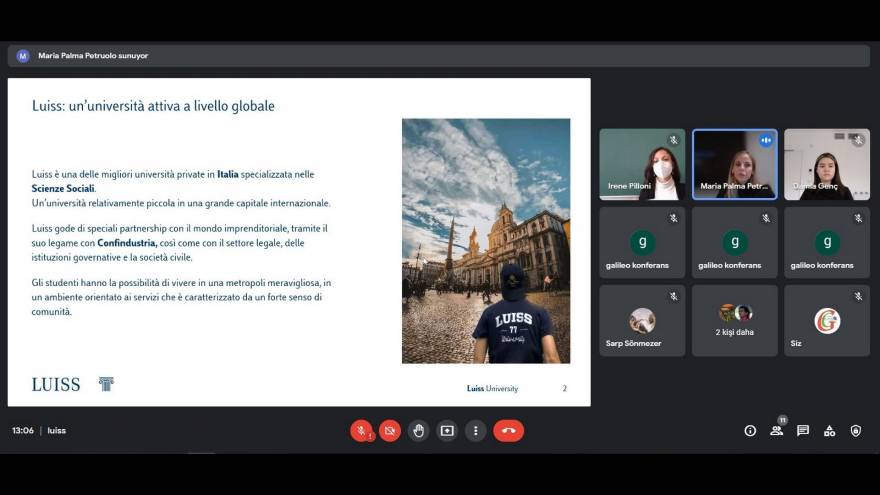The width and height of the screenshot is (880, 495).
Task: Select Damla Genç's video tile
Action: (x=827, y=164)
